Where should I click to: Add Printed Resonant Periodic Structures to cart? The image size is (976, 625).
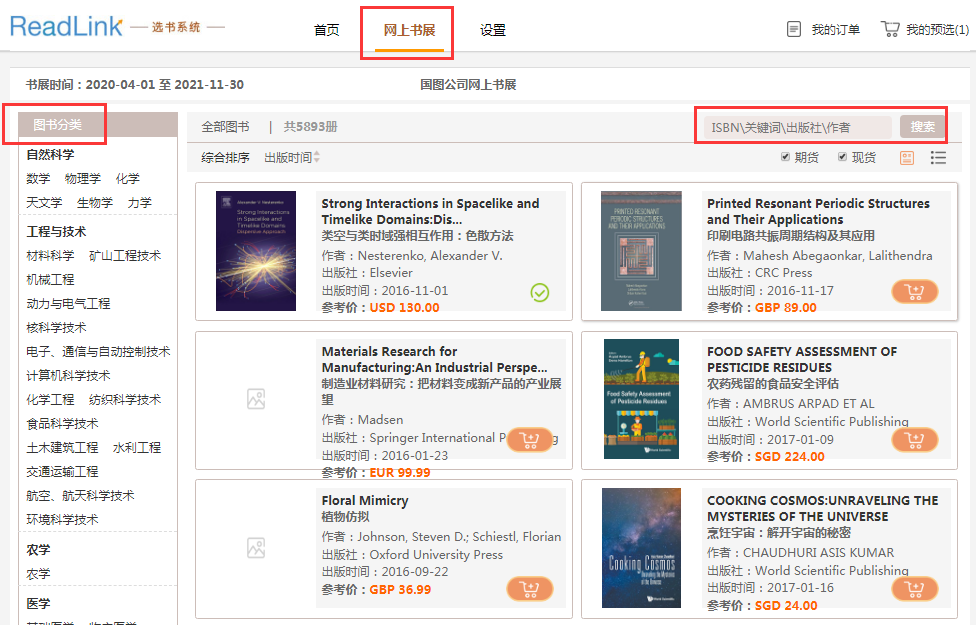[914, 291]
